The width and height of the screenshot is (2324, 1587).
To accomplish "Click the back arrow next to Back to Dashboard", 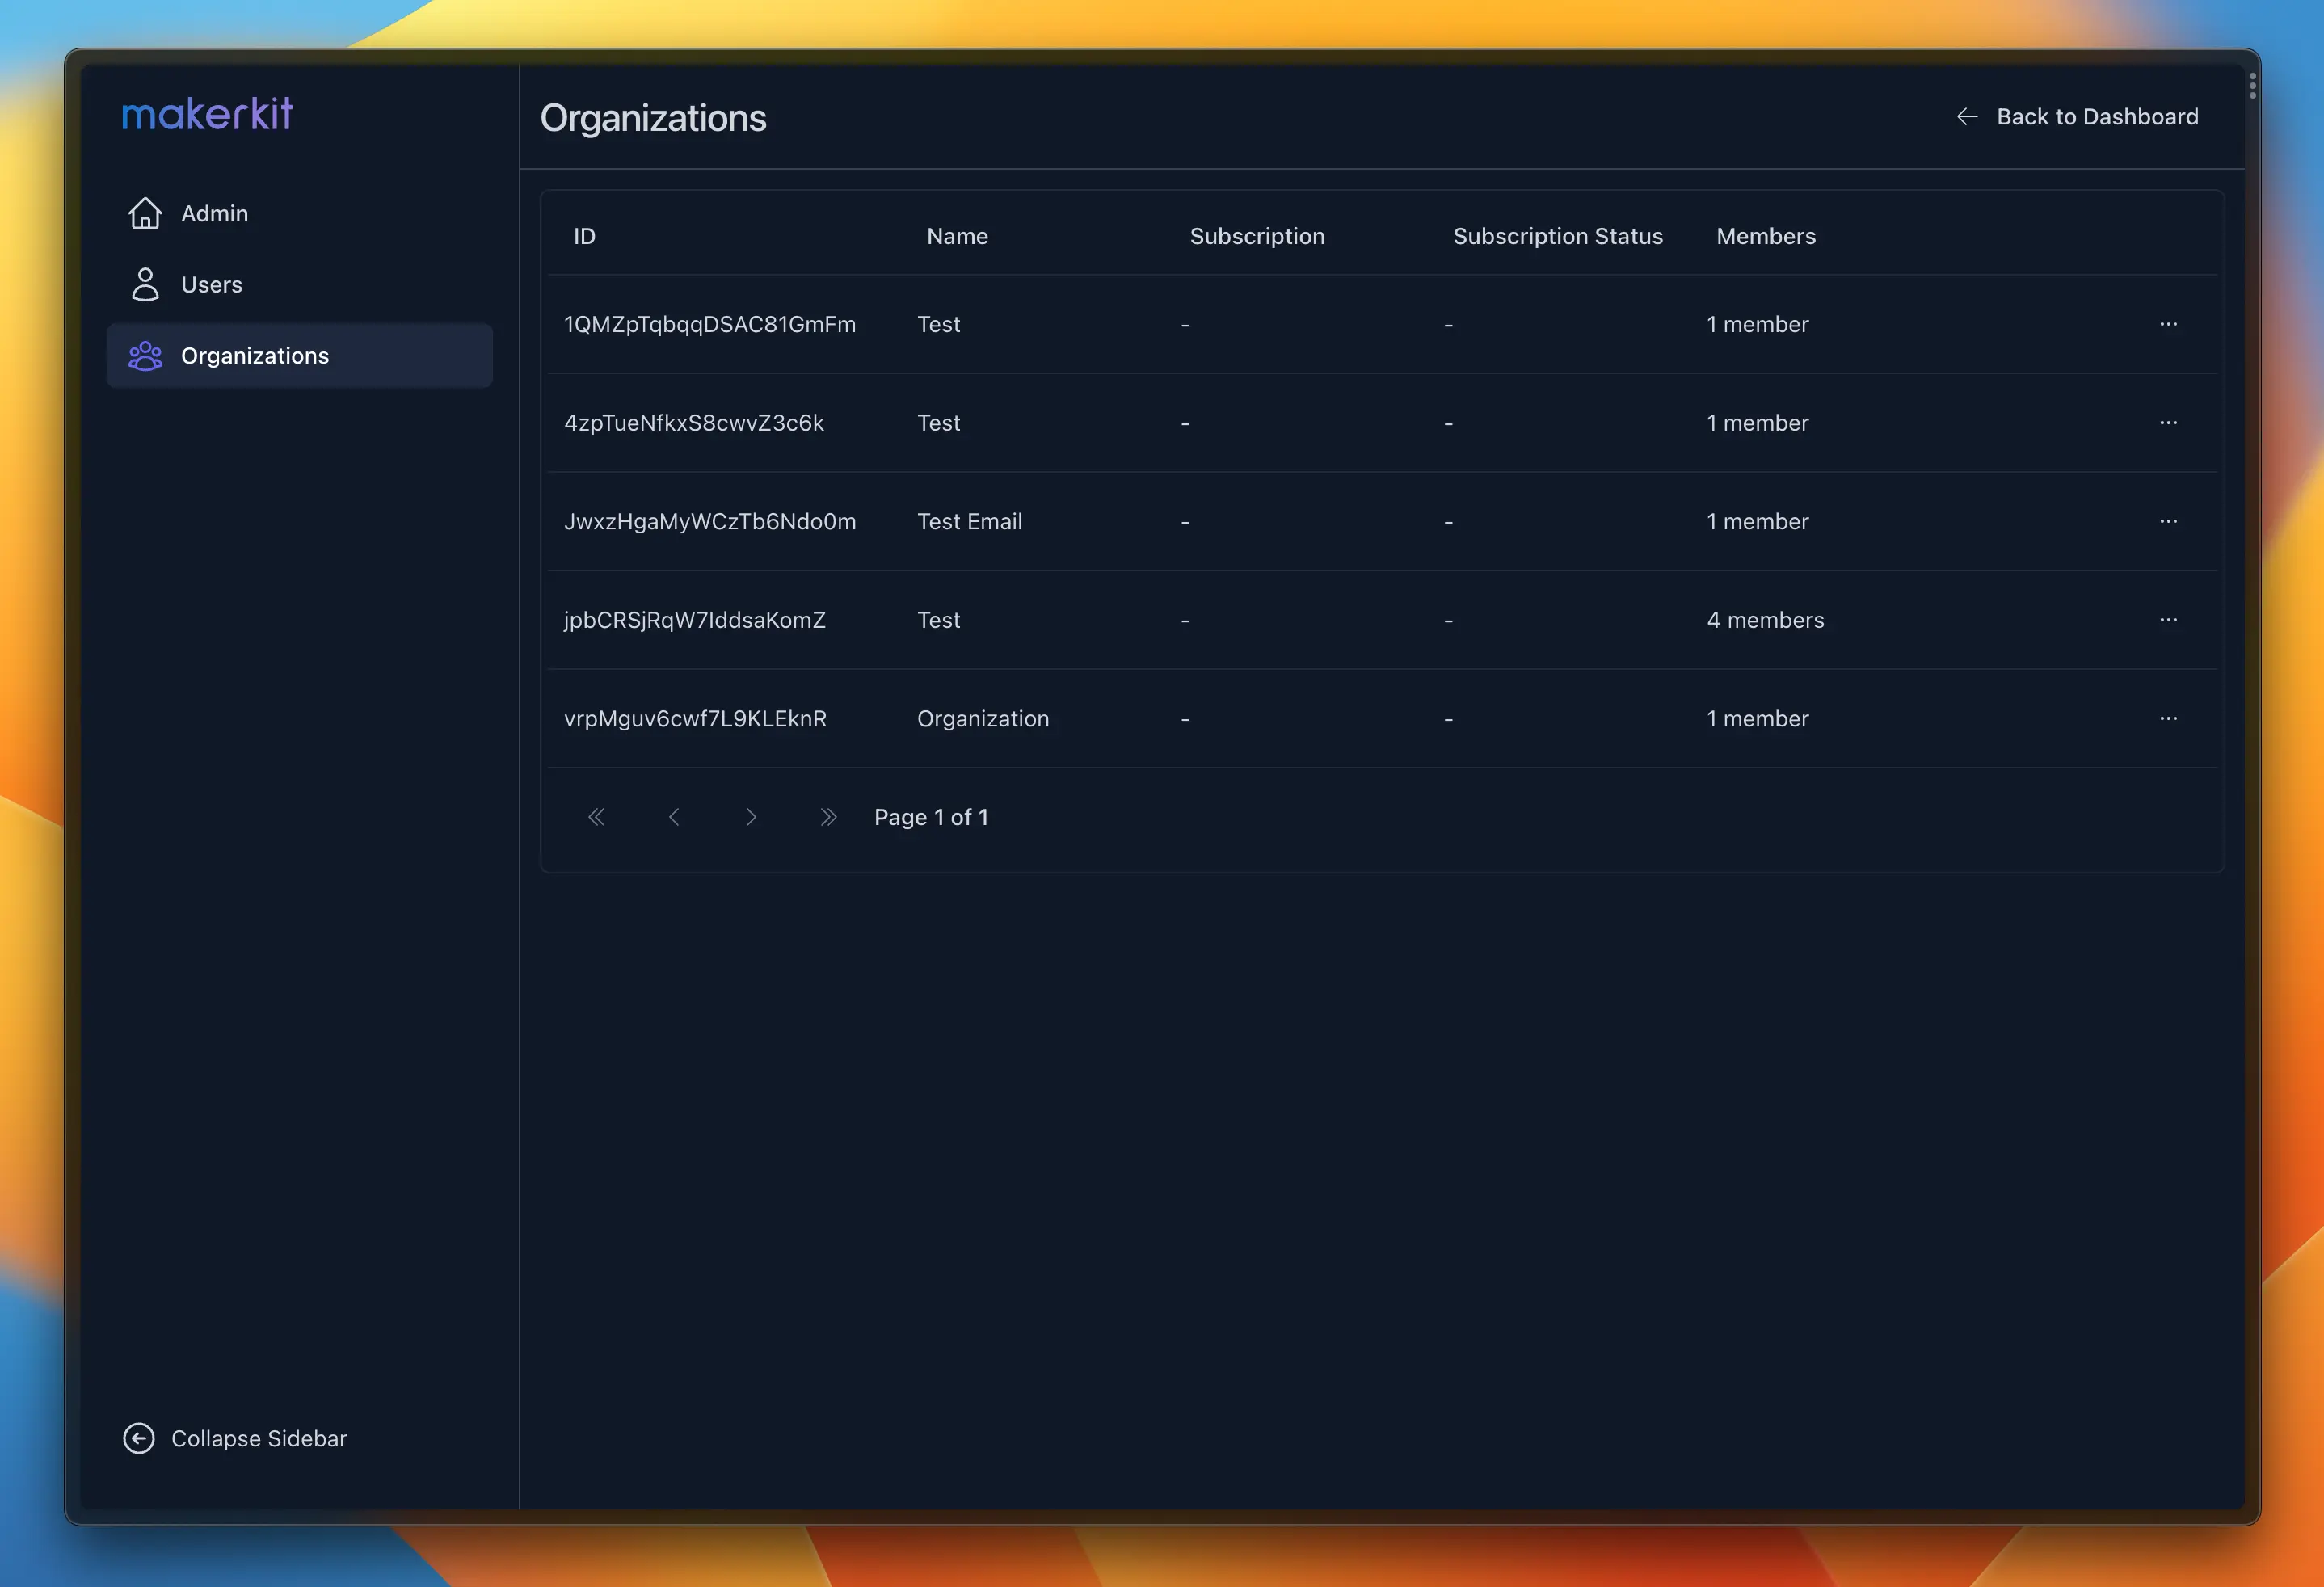I will coord(1966,116).
